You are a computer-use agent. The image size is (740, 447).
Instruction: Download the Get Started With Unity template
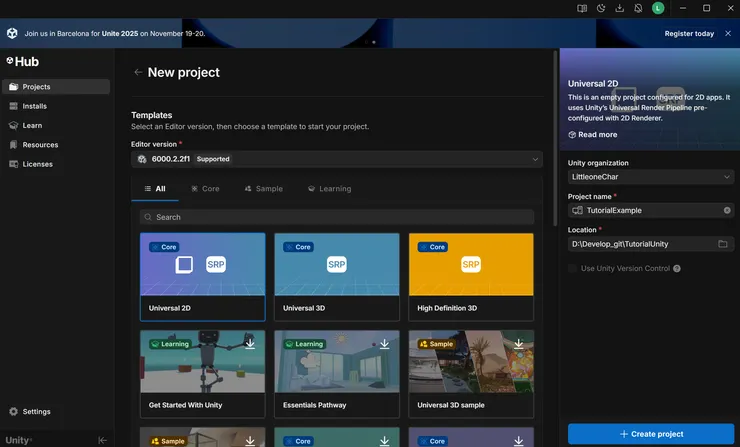pos(249,343)
